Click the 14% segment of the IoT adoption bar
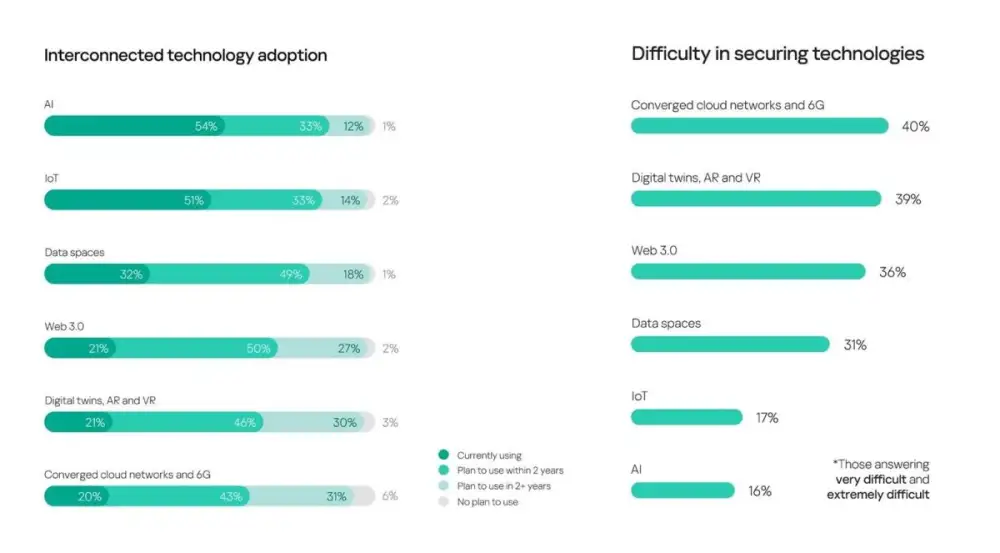 pyautogui.click(x=348, y=200)
